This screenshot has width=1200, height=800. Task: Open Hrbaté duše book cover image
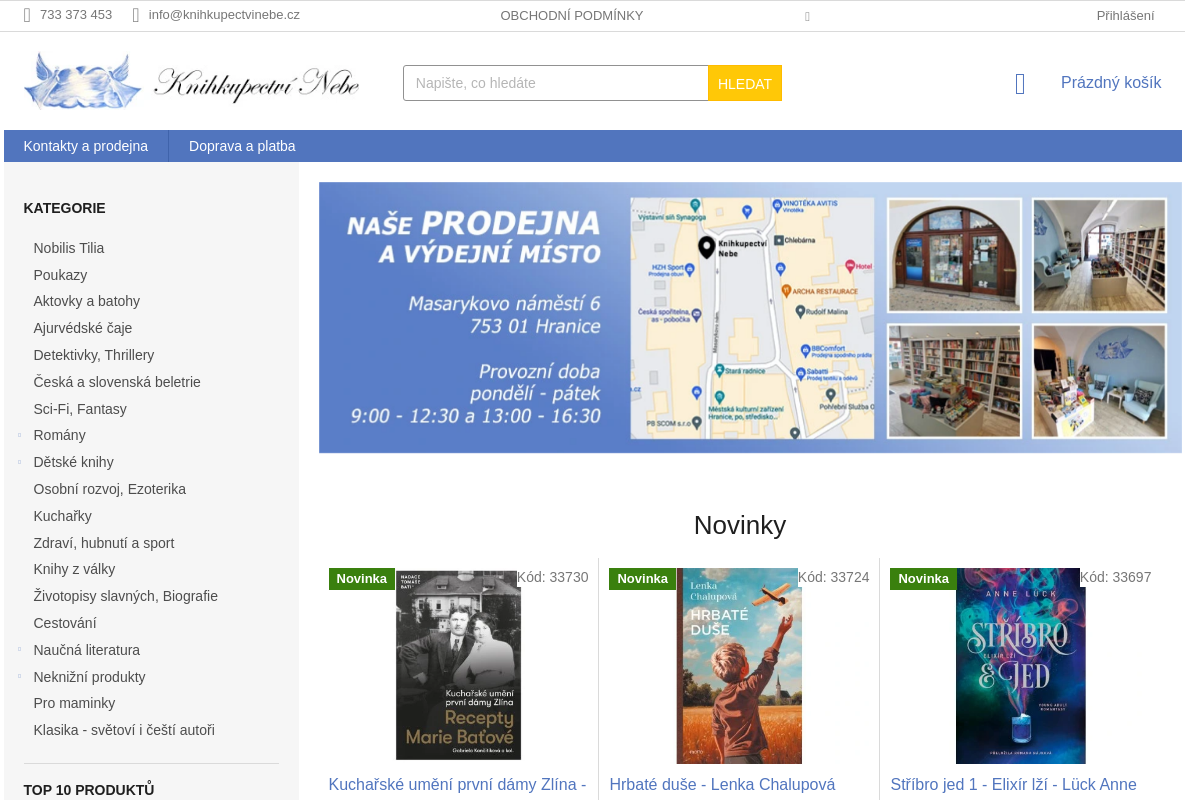pos(739,665)
